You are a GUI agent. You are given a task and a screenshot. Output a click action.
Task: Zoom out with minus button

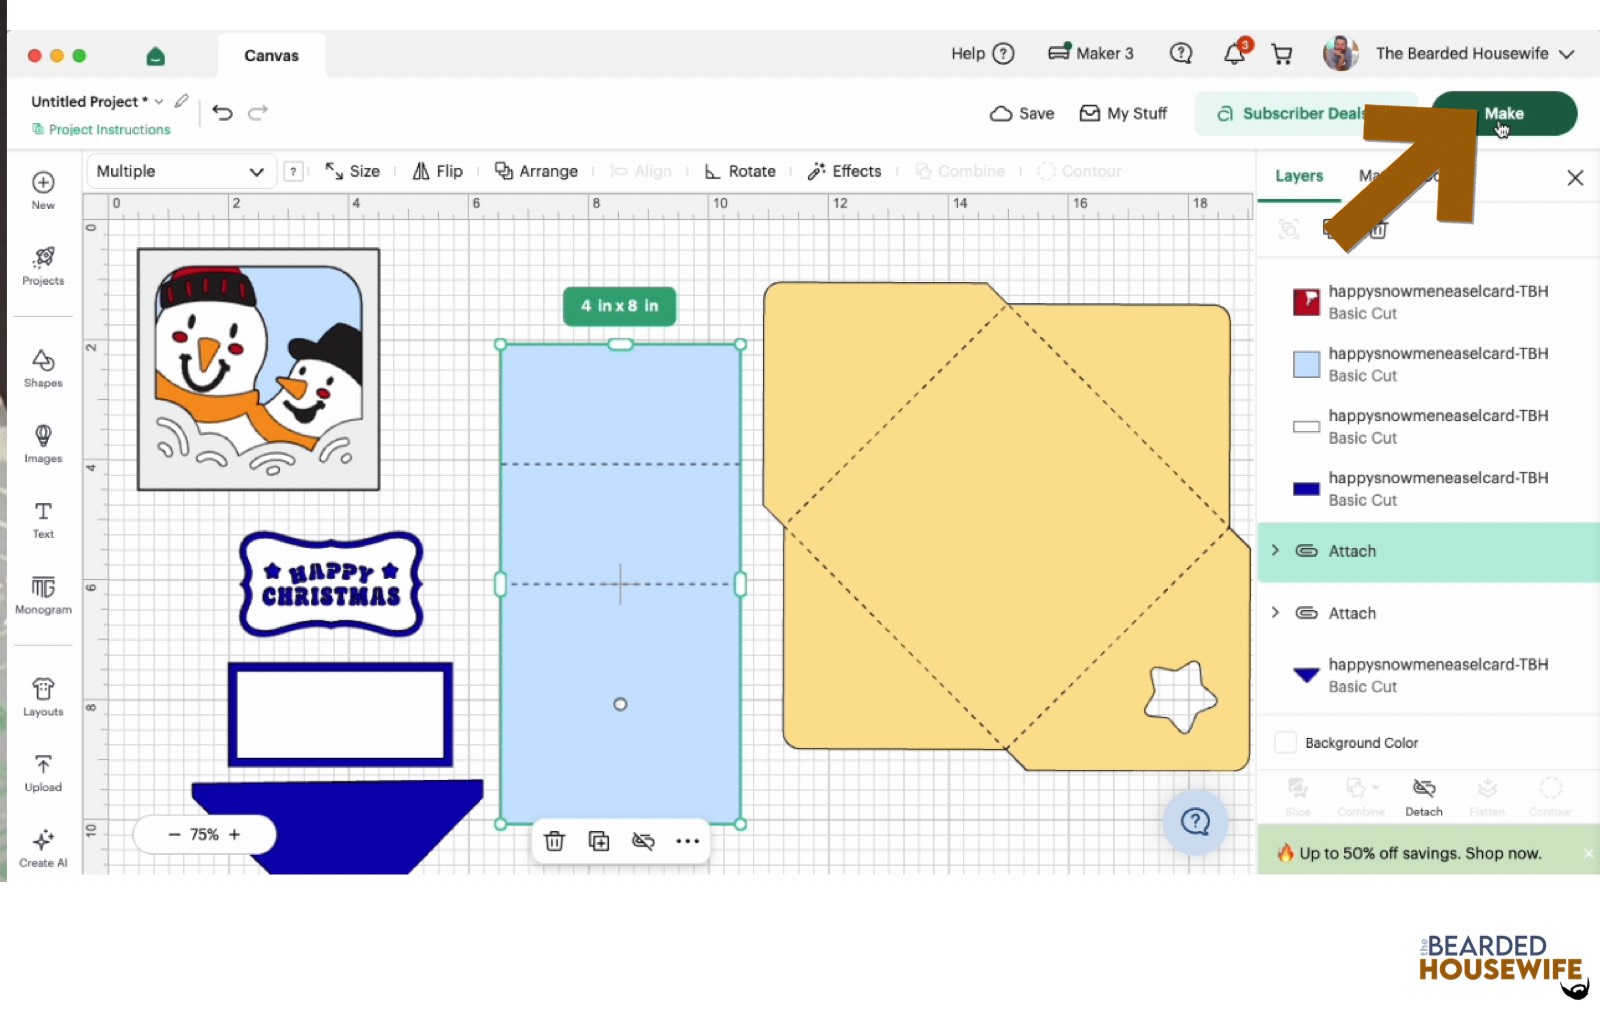click(174, 834)
